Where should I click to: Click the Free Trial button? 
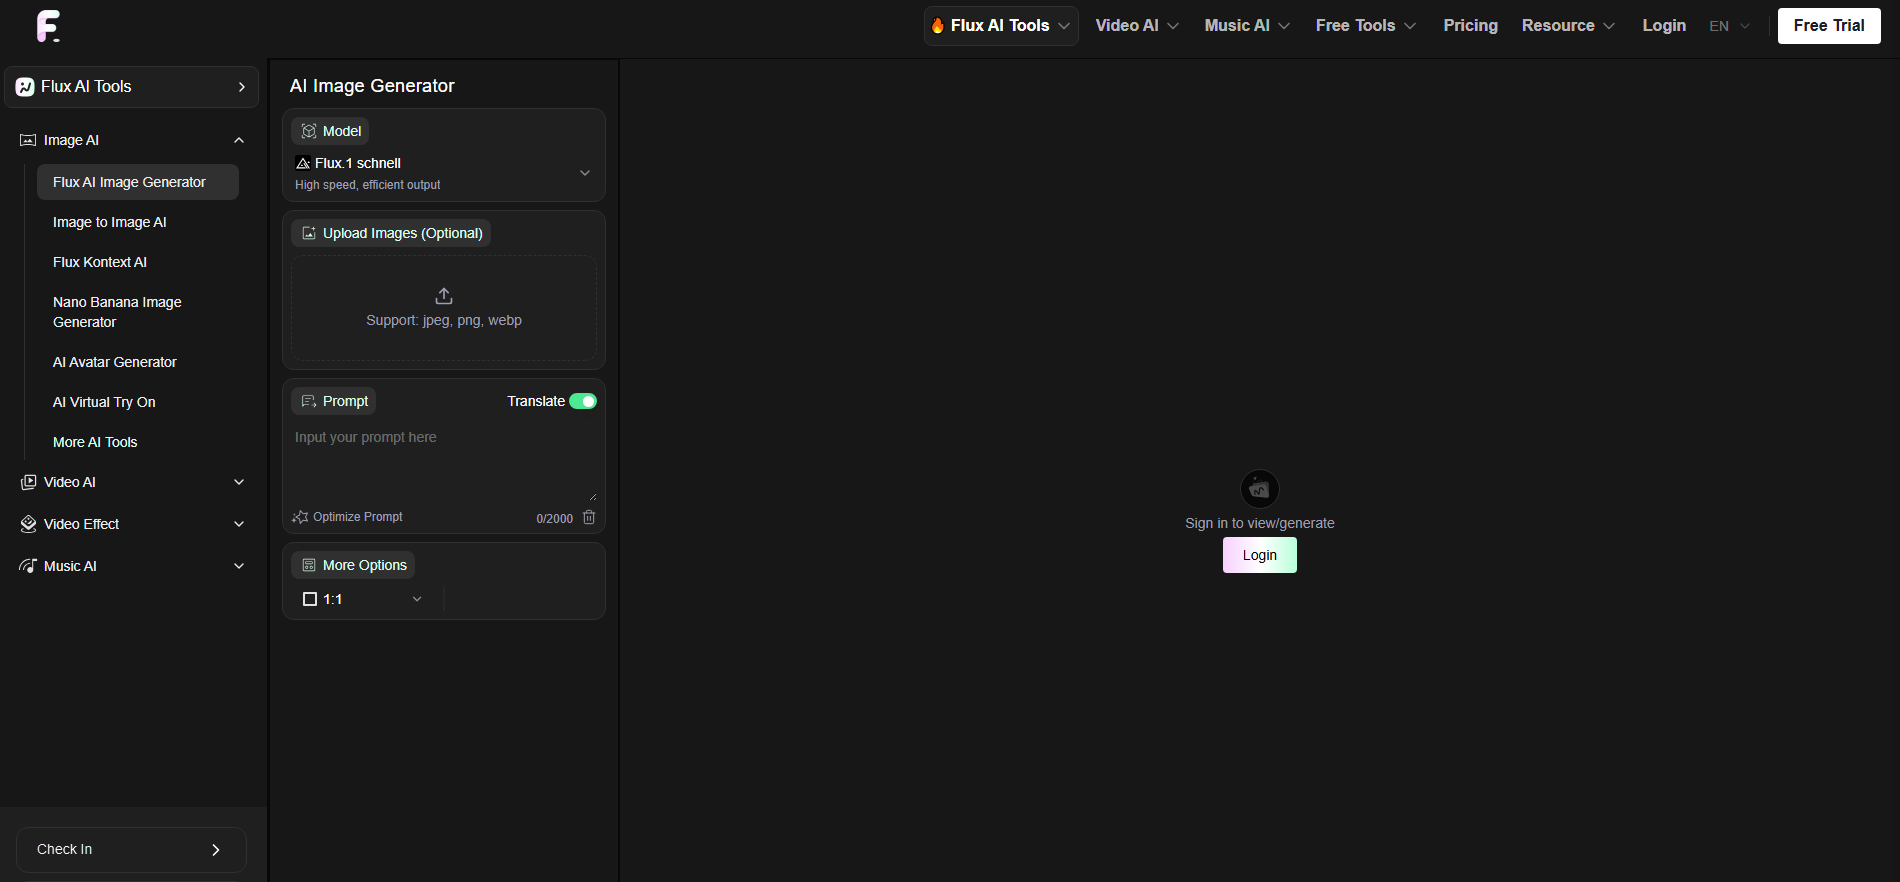[1829, 26]
